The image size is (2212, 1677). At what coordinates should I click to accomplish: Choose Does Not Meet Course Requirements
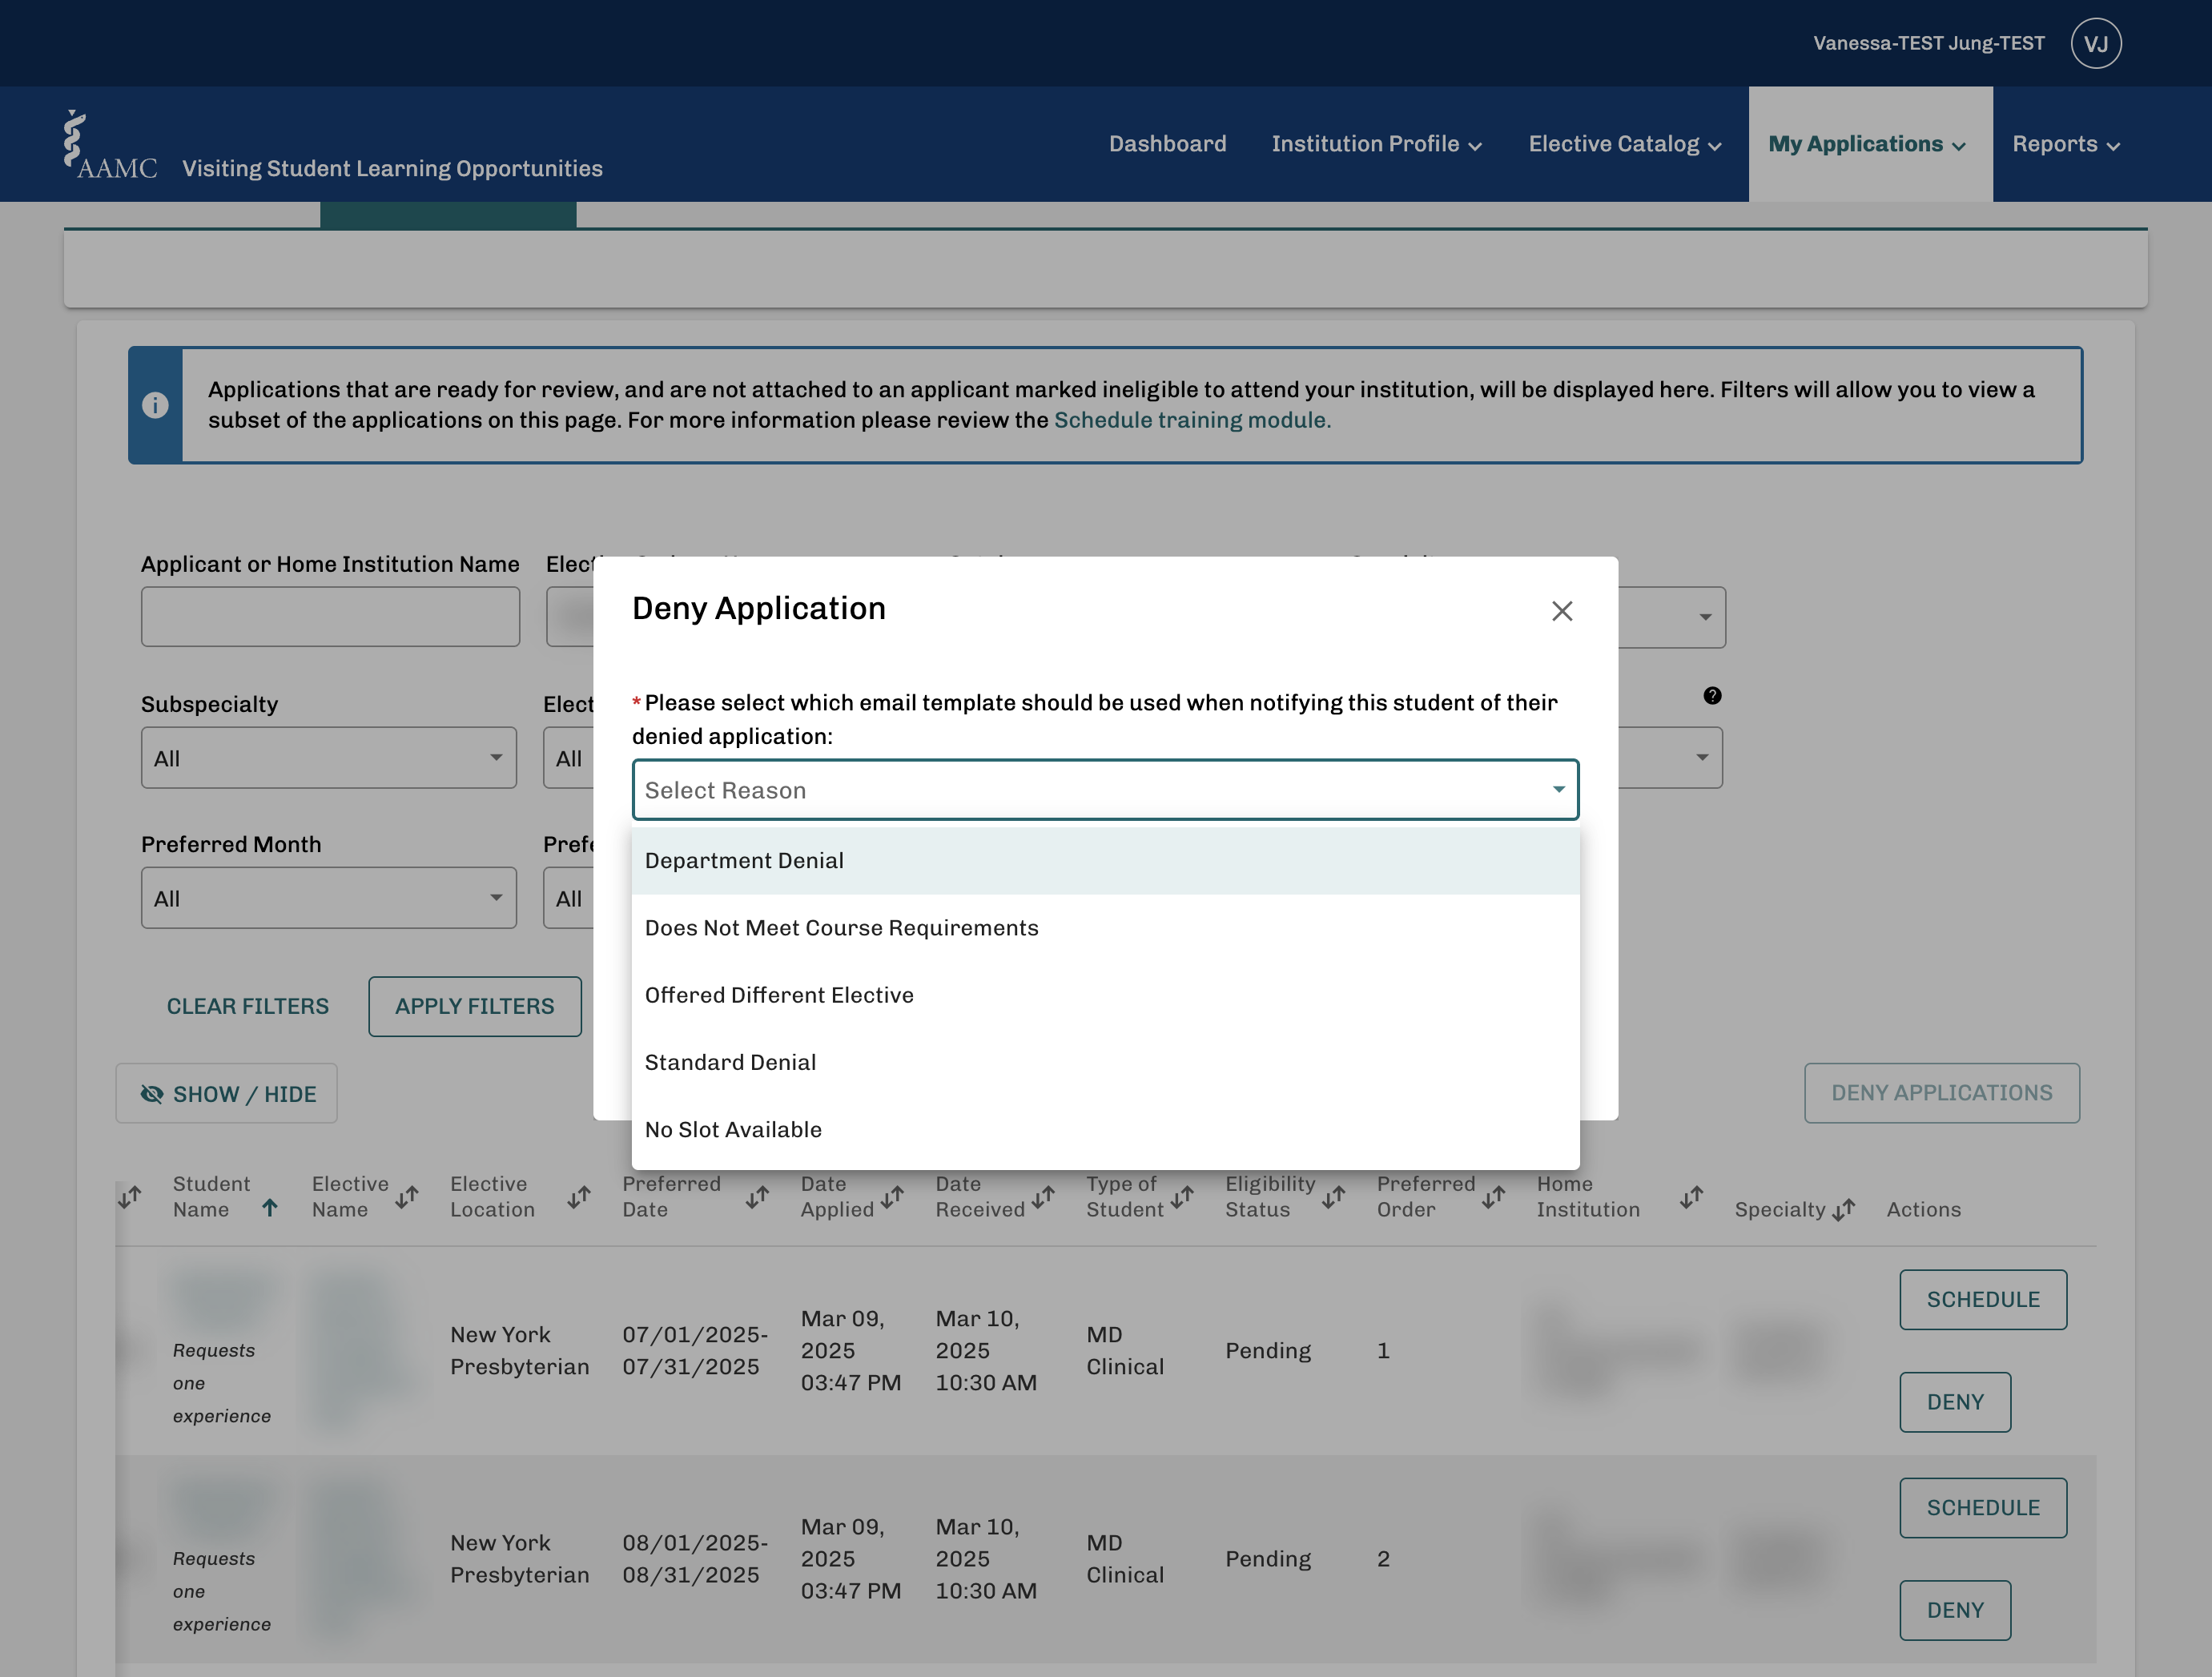click(1105, 927)
